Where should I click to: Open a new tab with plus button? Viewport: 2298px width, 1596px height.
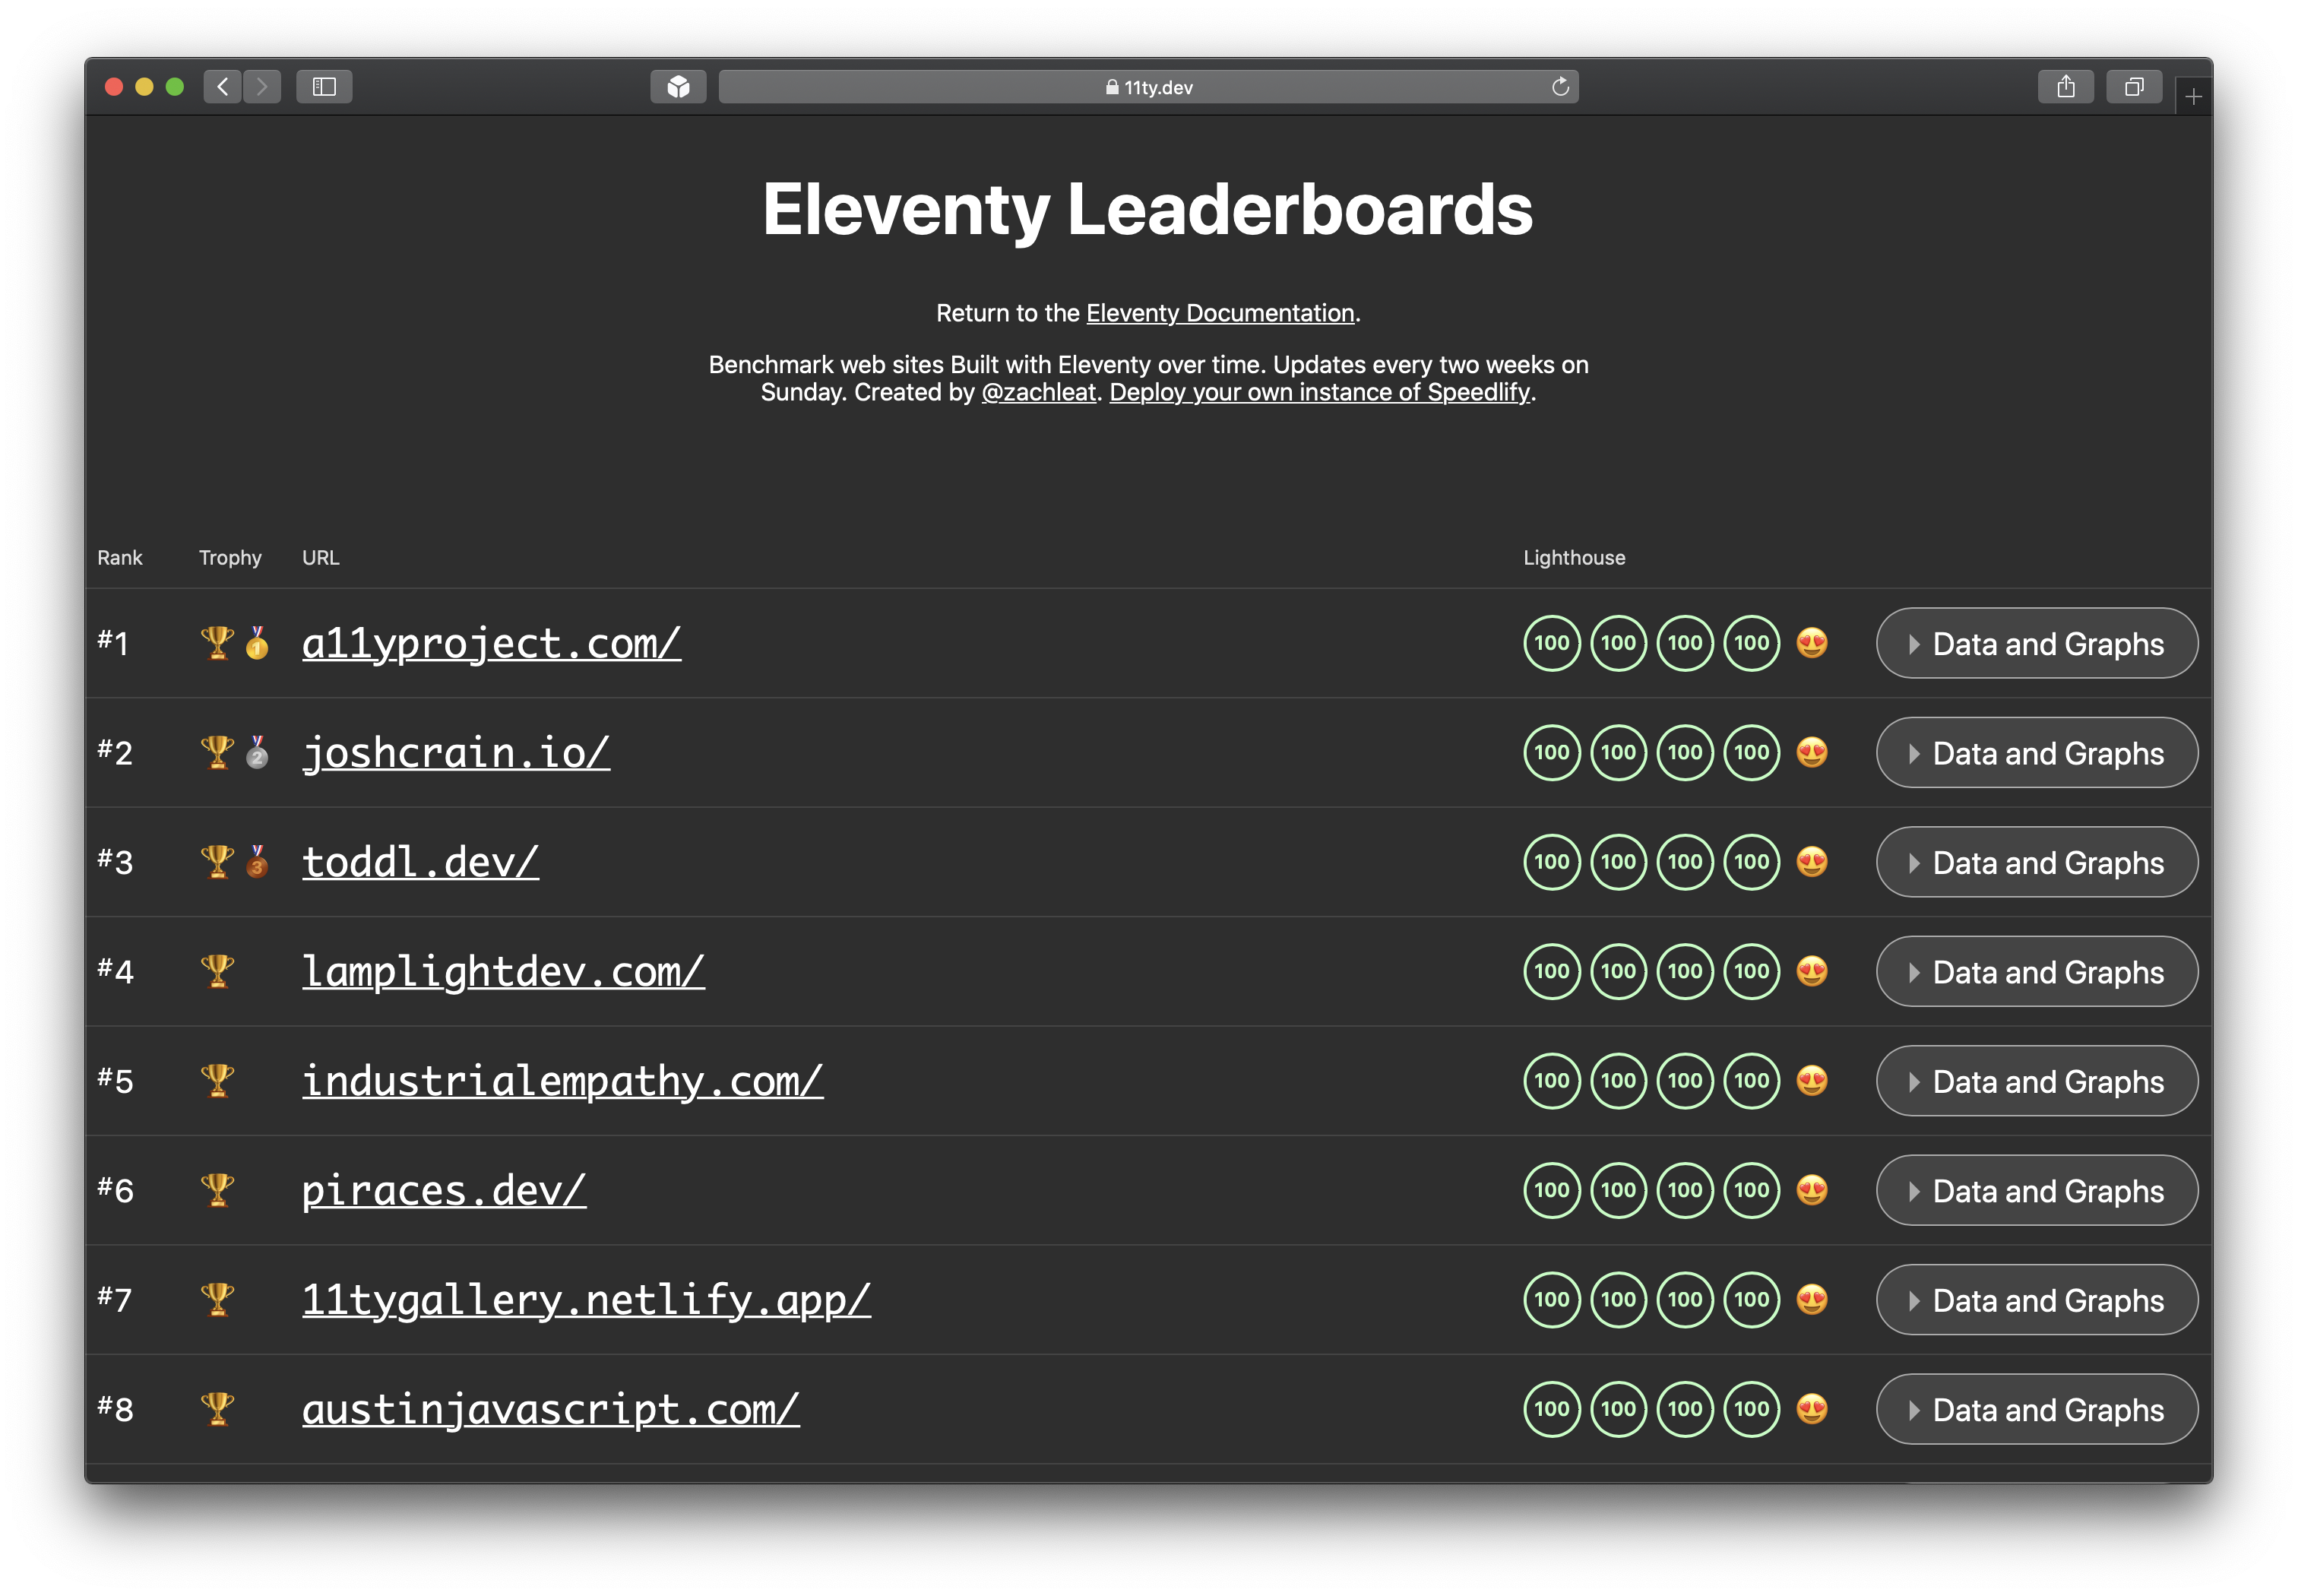tap(2193, 97)
